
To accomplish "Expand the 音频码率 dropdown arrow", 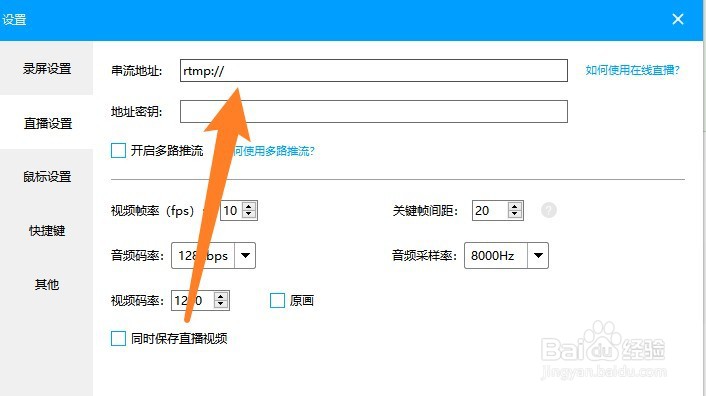I will 245,256.
